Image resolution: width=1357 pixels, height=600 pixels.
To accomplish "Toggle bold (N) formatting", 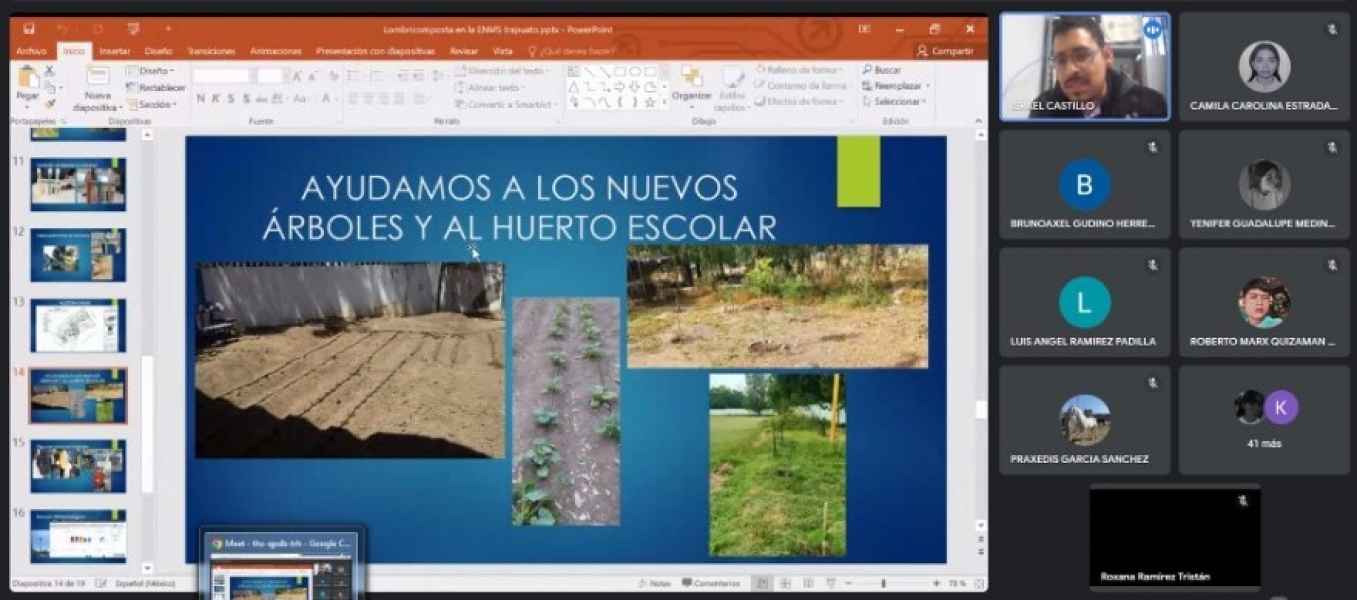I will pos(201,99).
